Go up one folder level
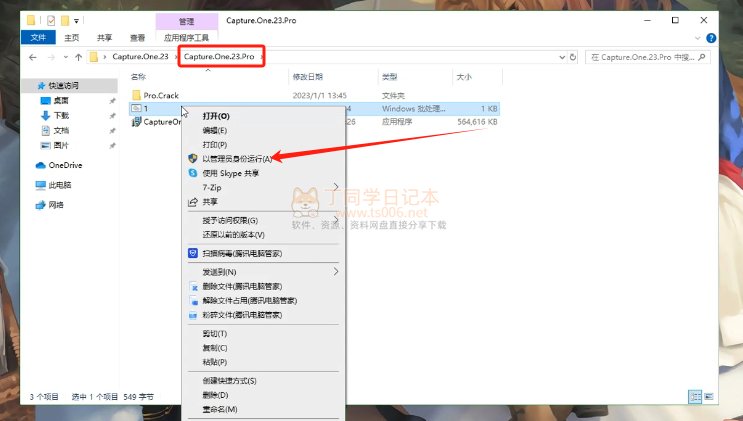The image size is (743, 421). click(79, 57)
